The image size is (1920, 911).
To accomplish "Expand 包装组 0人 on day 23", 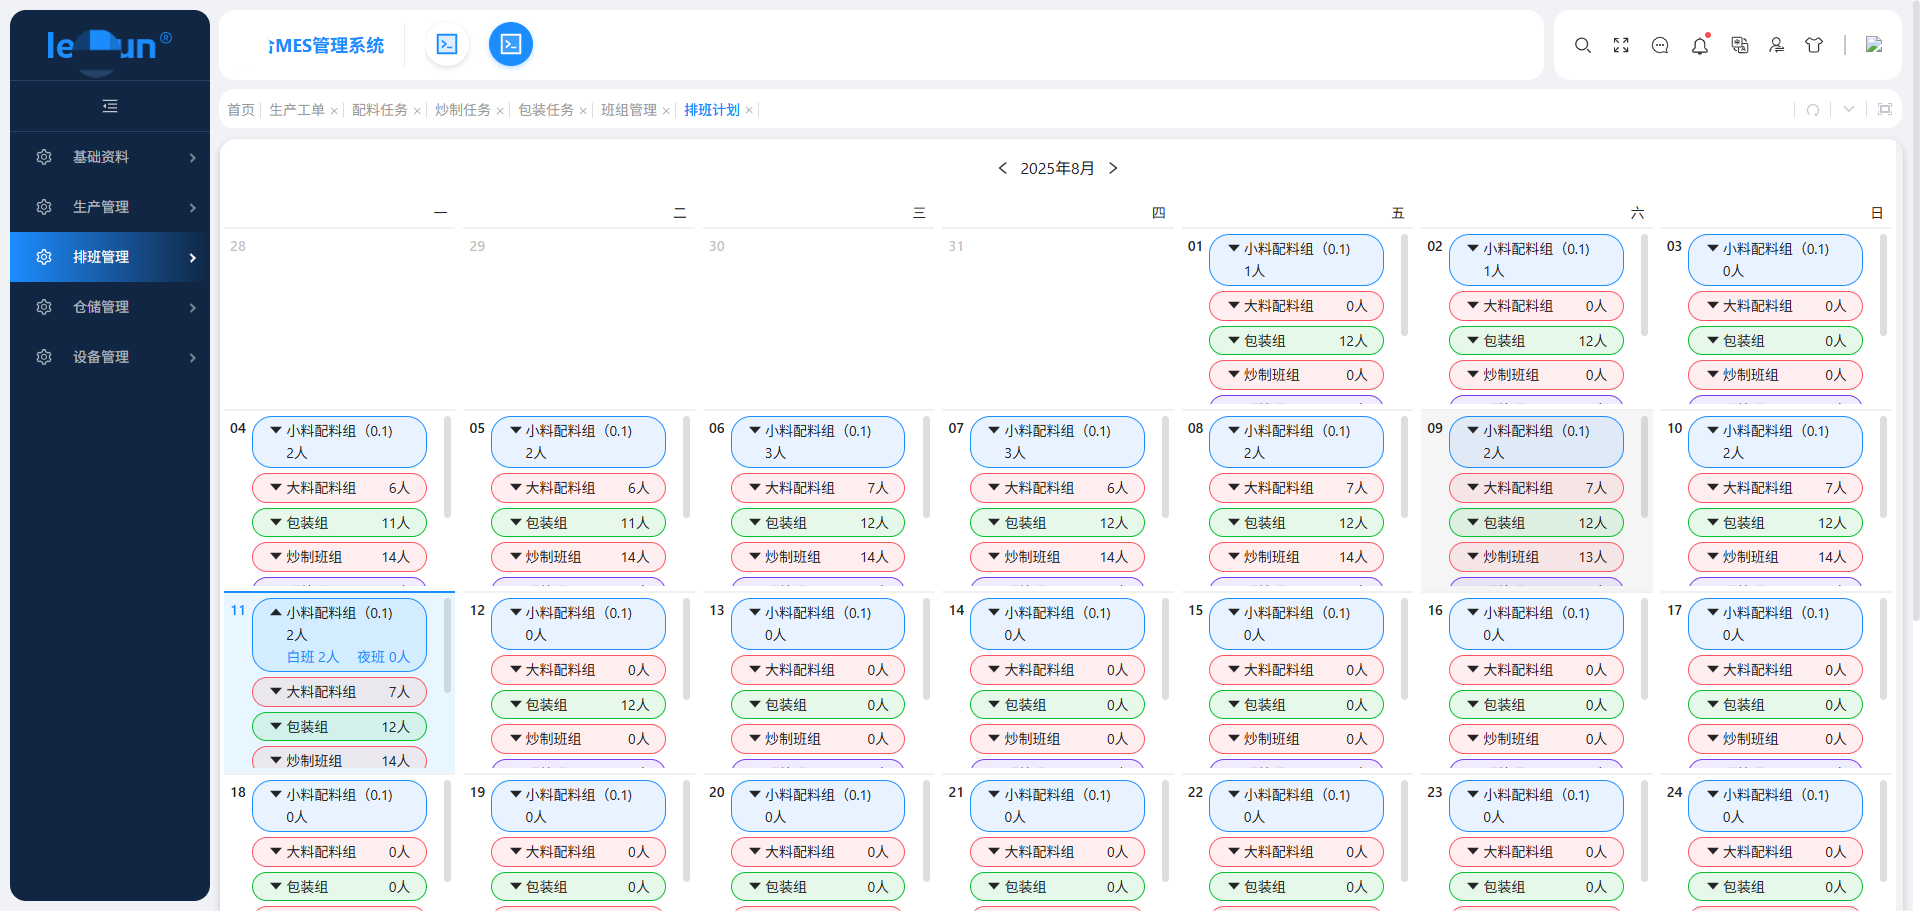I will click(1536, 887).
